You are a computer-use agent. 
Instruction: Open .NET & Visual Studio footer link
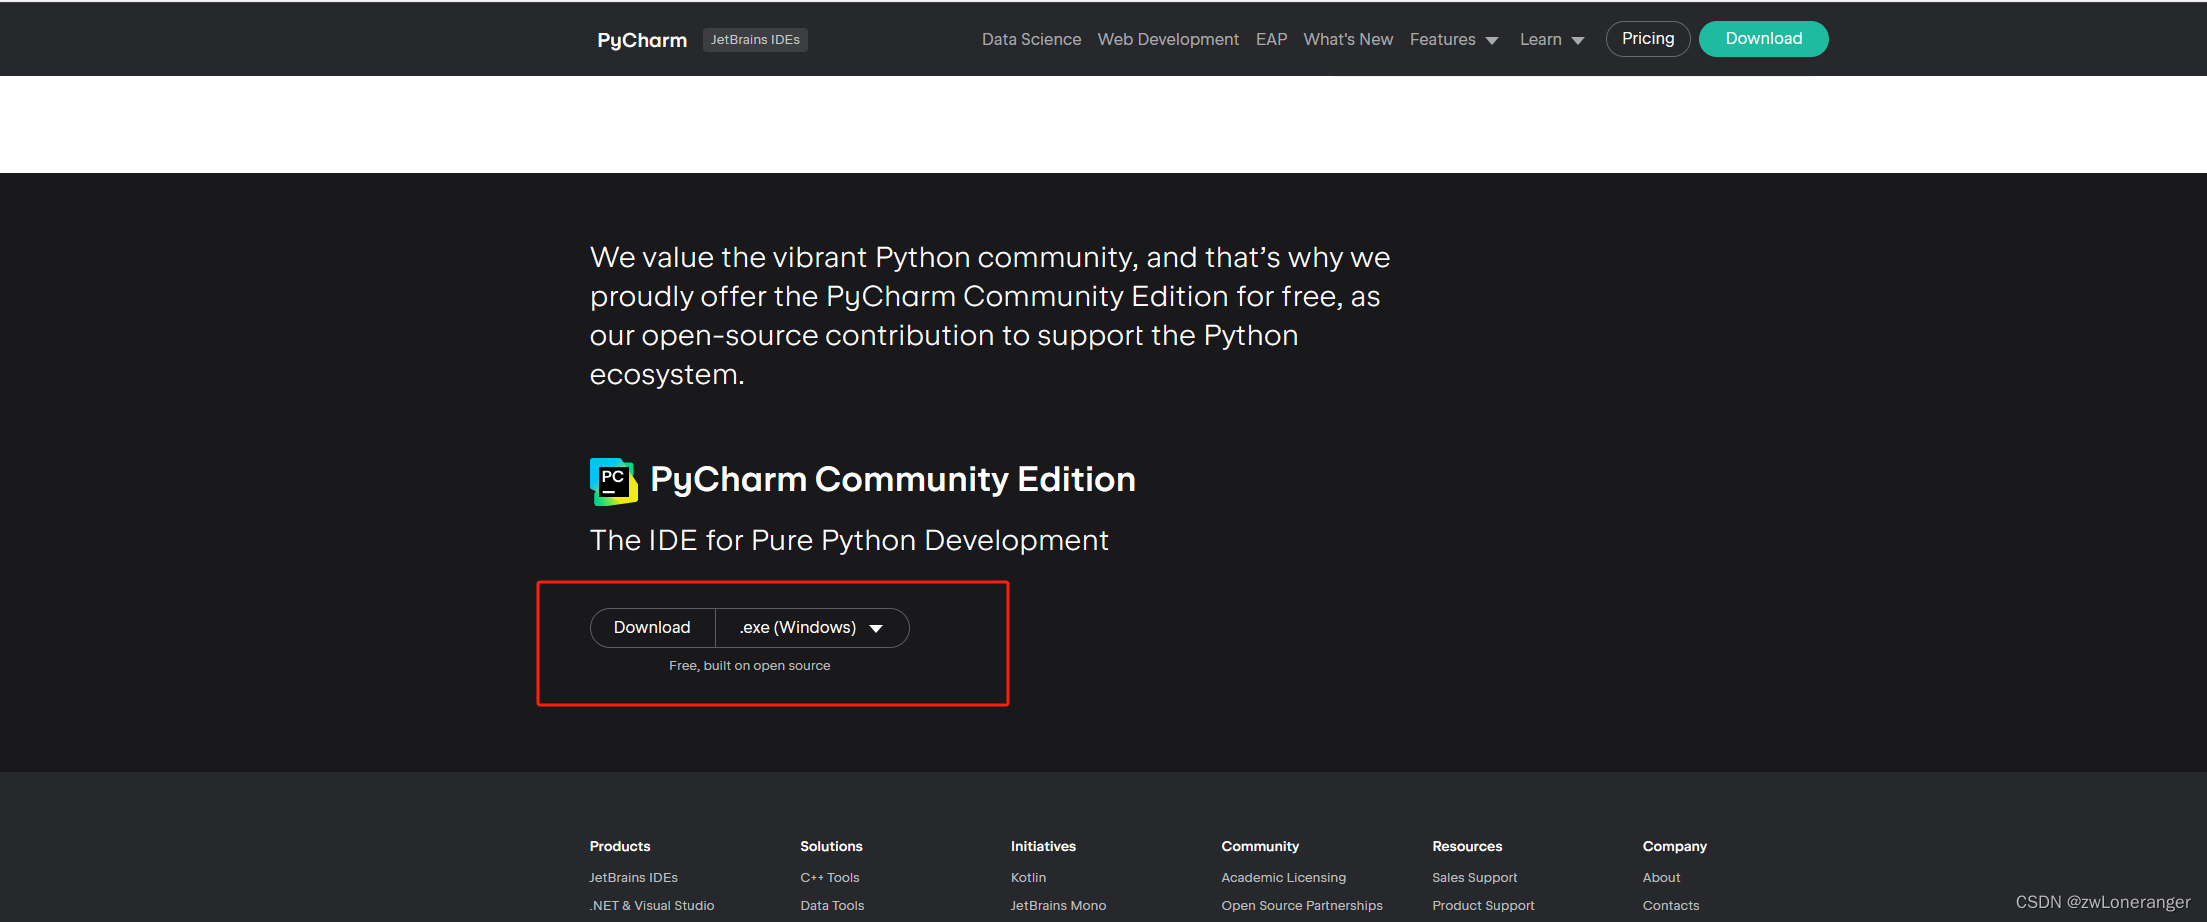tap(652, 906)
